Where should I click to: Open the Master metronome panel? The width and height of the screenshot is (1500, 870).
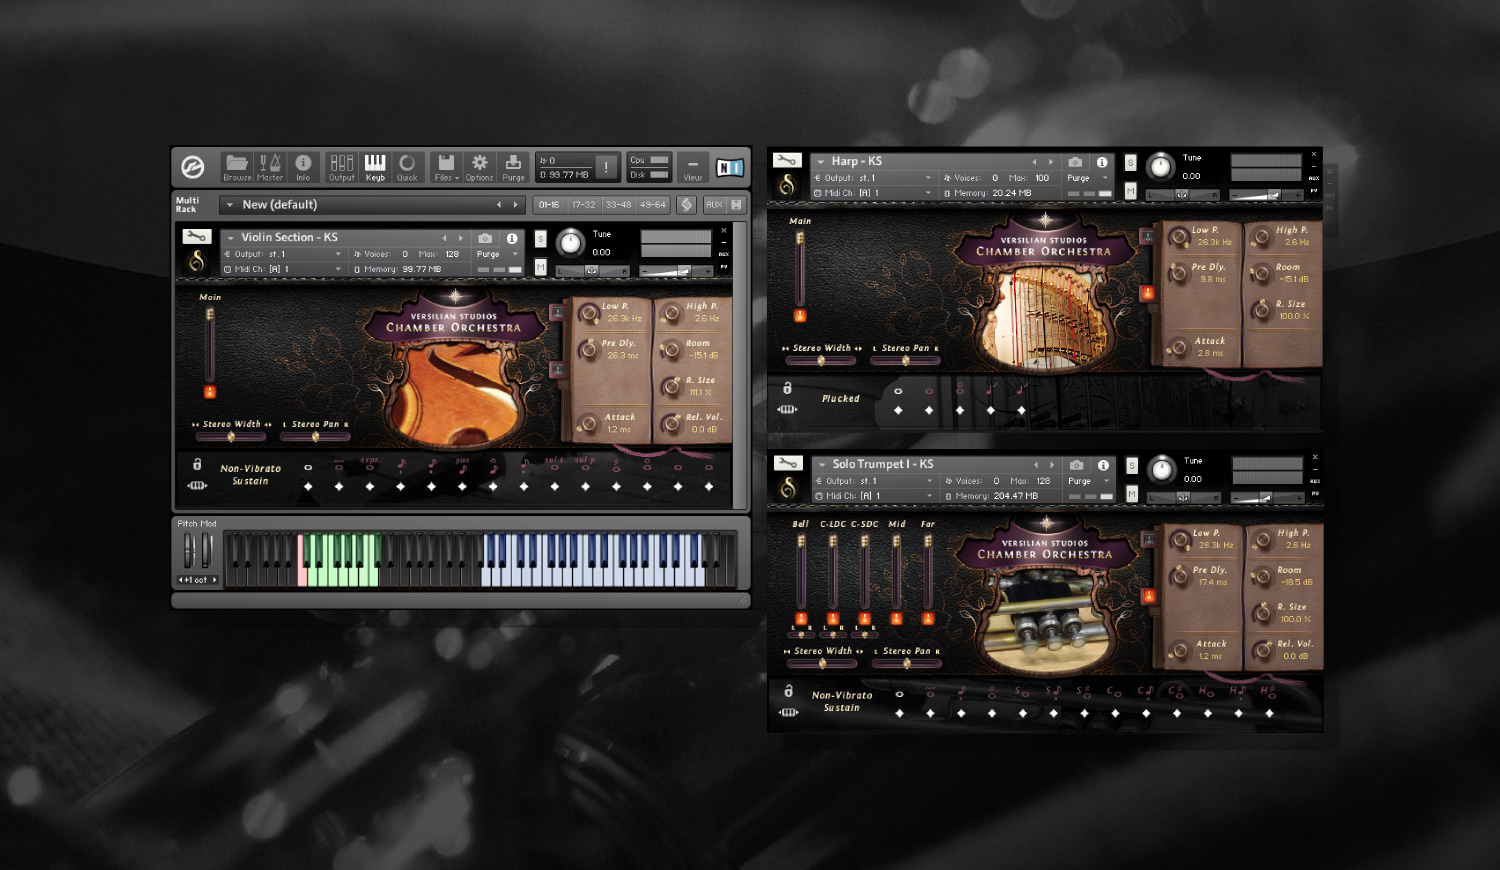click(270, 167)
